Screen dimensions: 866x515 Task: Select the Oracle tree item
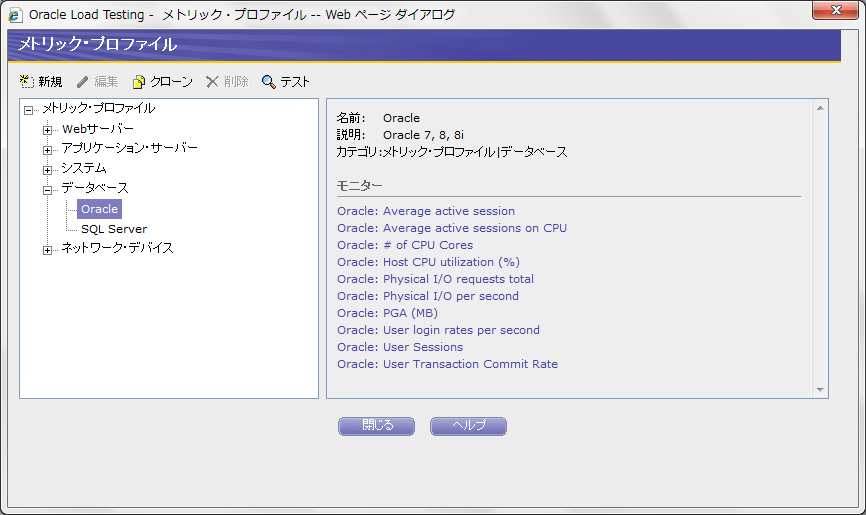pyautogui.click(x=99, y=209)
